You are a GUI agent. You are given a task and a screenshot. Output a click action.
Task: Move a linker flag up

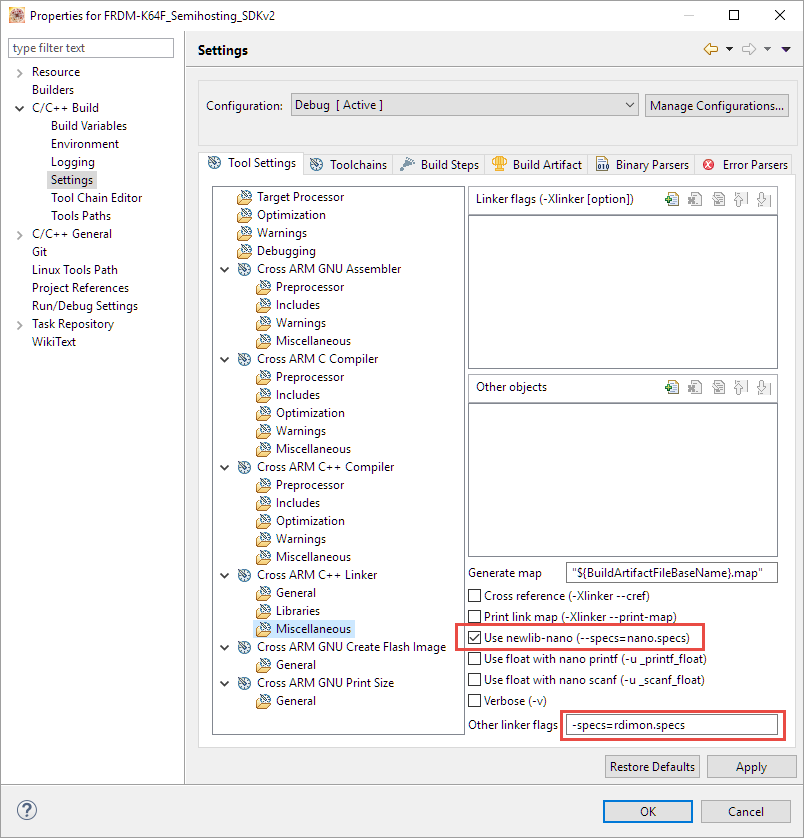point(743,199)
